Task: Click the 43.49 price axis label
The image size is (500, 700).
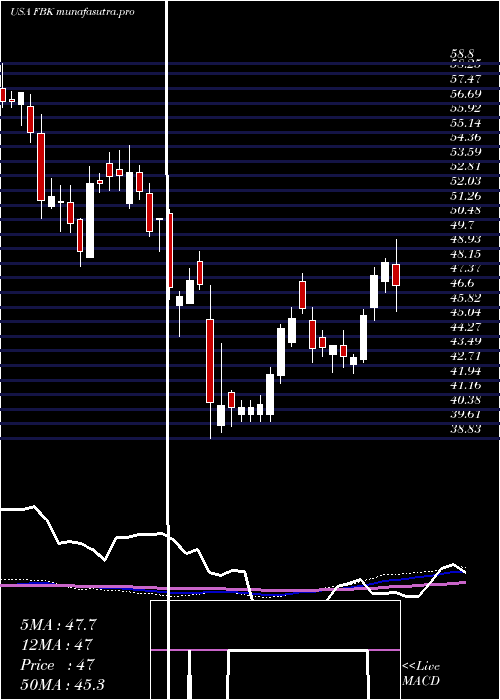Action: tap(466, 341)
